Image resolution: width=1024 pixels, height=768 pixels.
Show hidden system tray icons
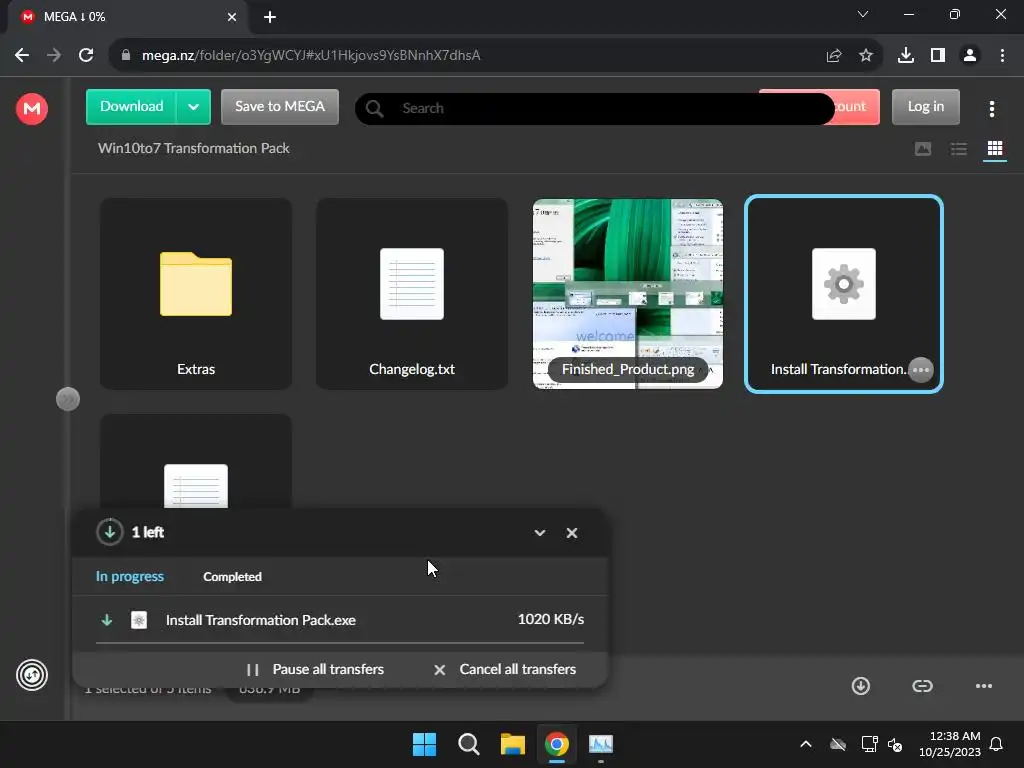[x=806, y=744]
